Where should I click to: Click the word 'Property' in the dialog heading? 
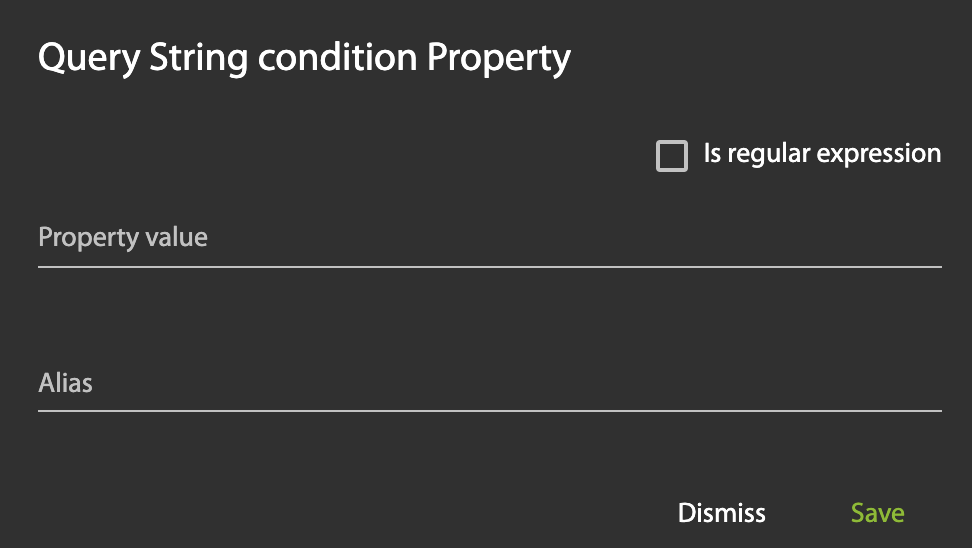(499, 58)
